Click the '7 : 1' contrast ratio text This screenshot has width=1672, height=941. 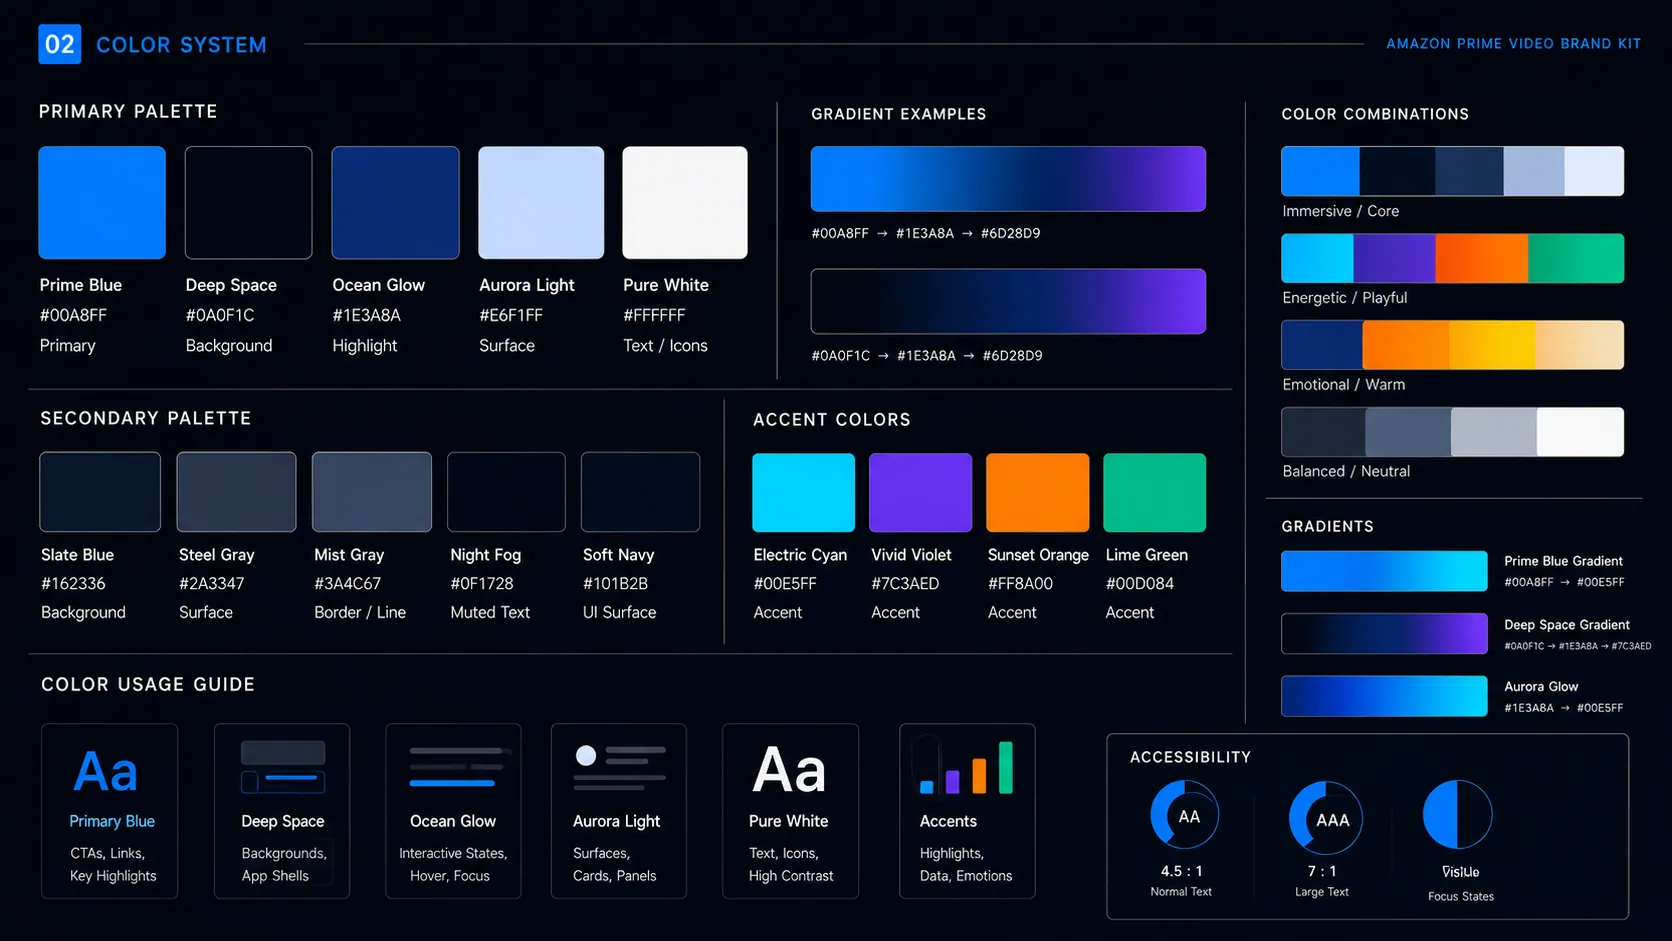click(1322, 871)
